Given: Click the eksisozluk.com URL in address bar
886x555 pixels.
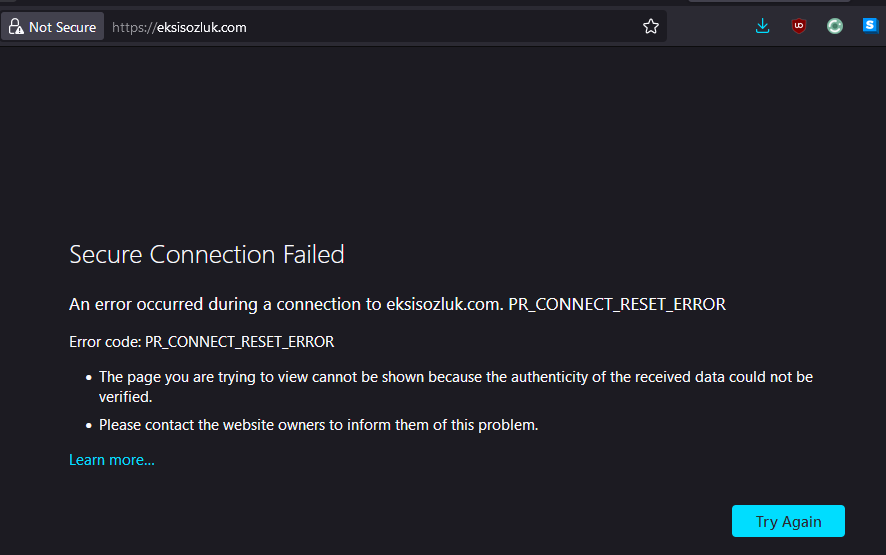Looking at the screenshot, I should (201, 27).
